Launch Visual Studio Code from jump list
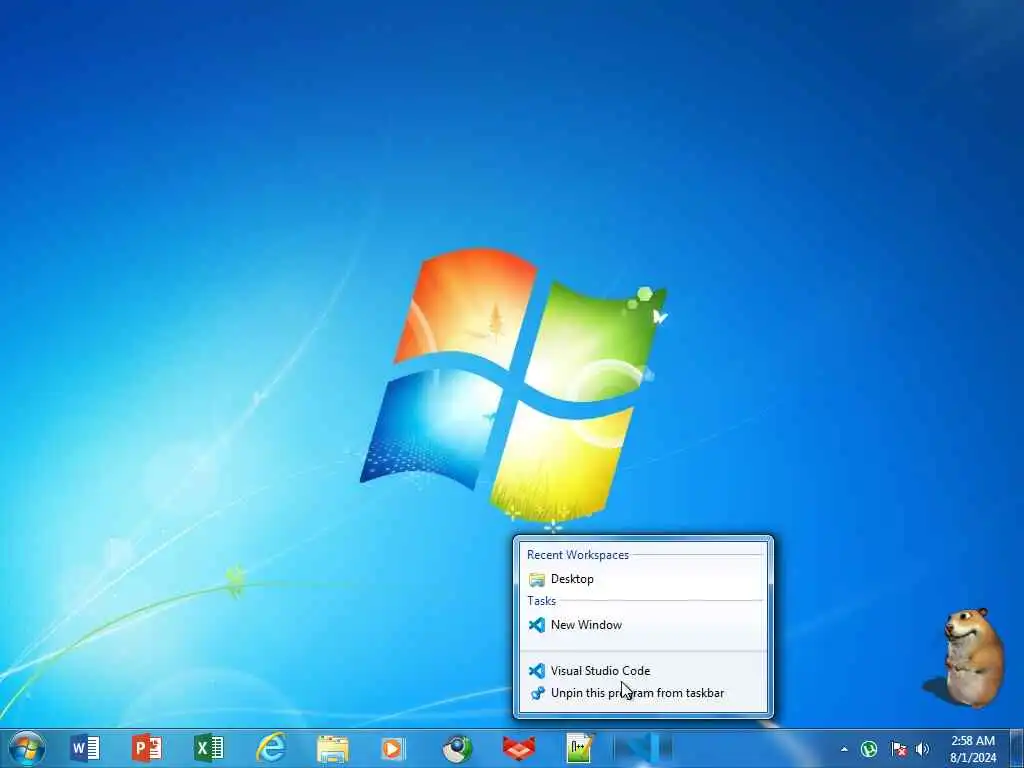1024x768 pixels. coord(643,671)
